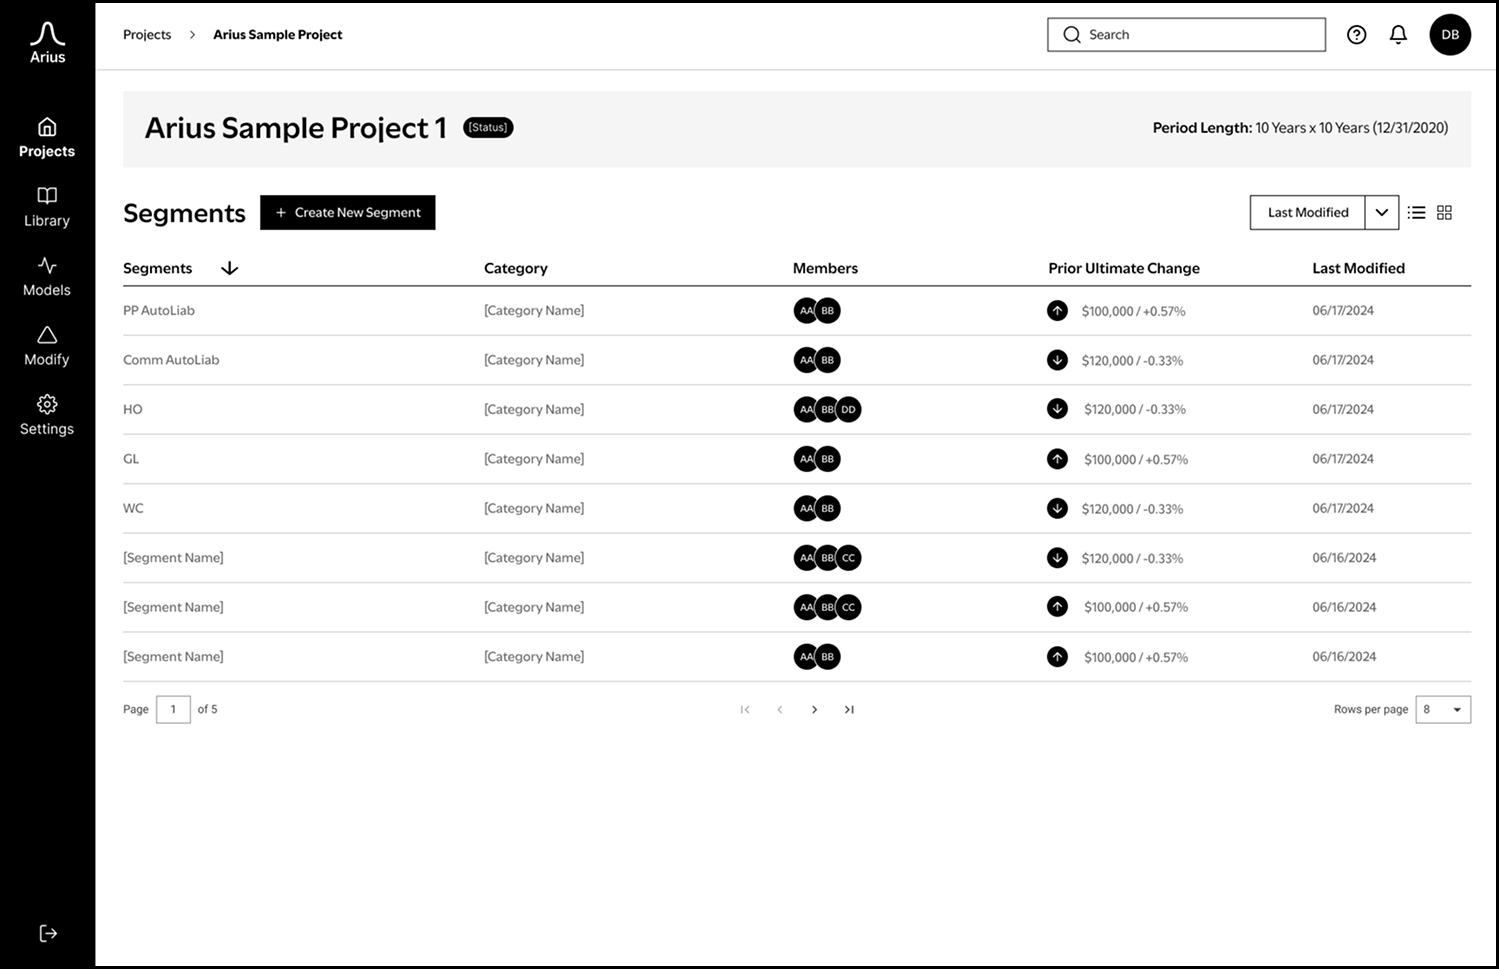Go to the first page
Viewport: 1500px width, 969px height.
click(x=745, y=709)
